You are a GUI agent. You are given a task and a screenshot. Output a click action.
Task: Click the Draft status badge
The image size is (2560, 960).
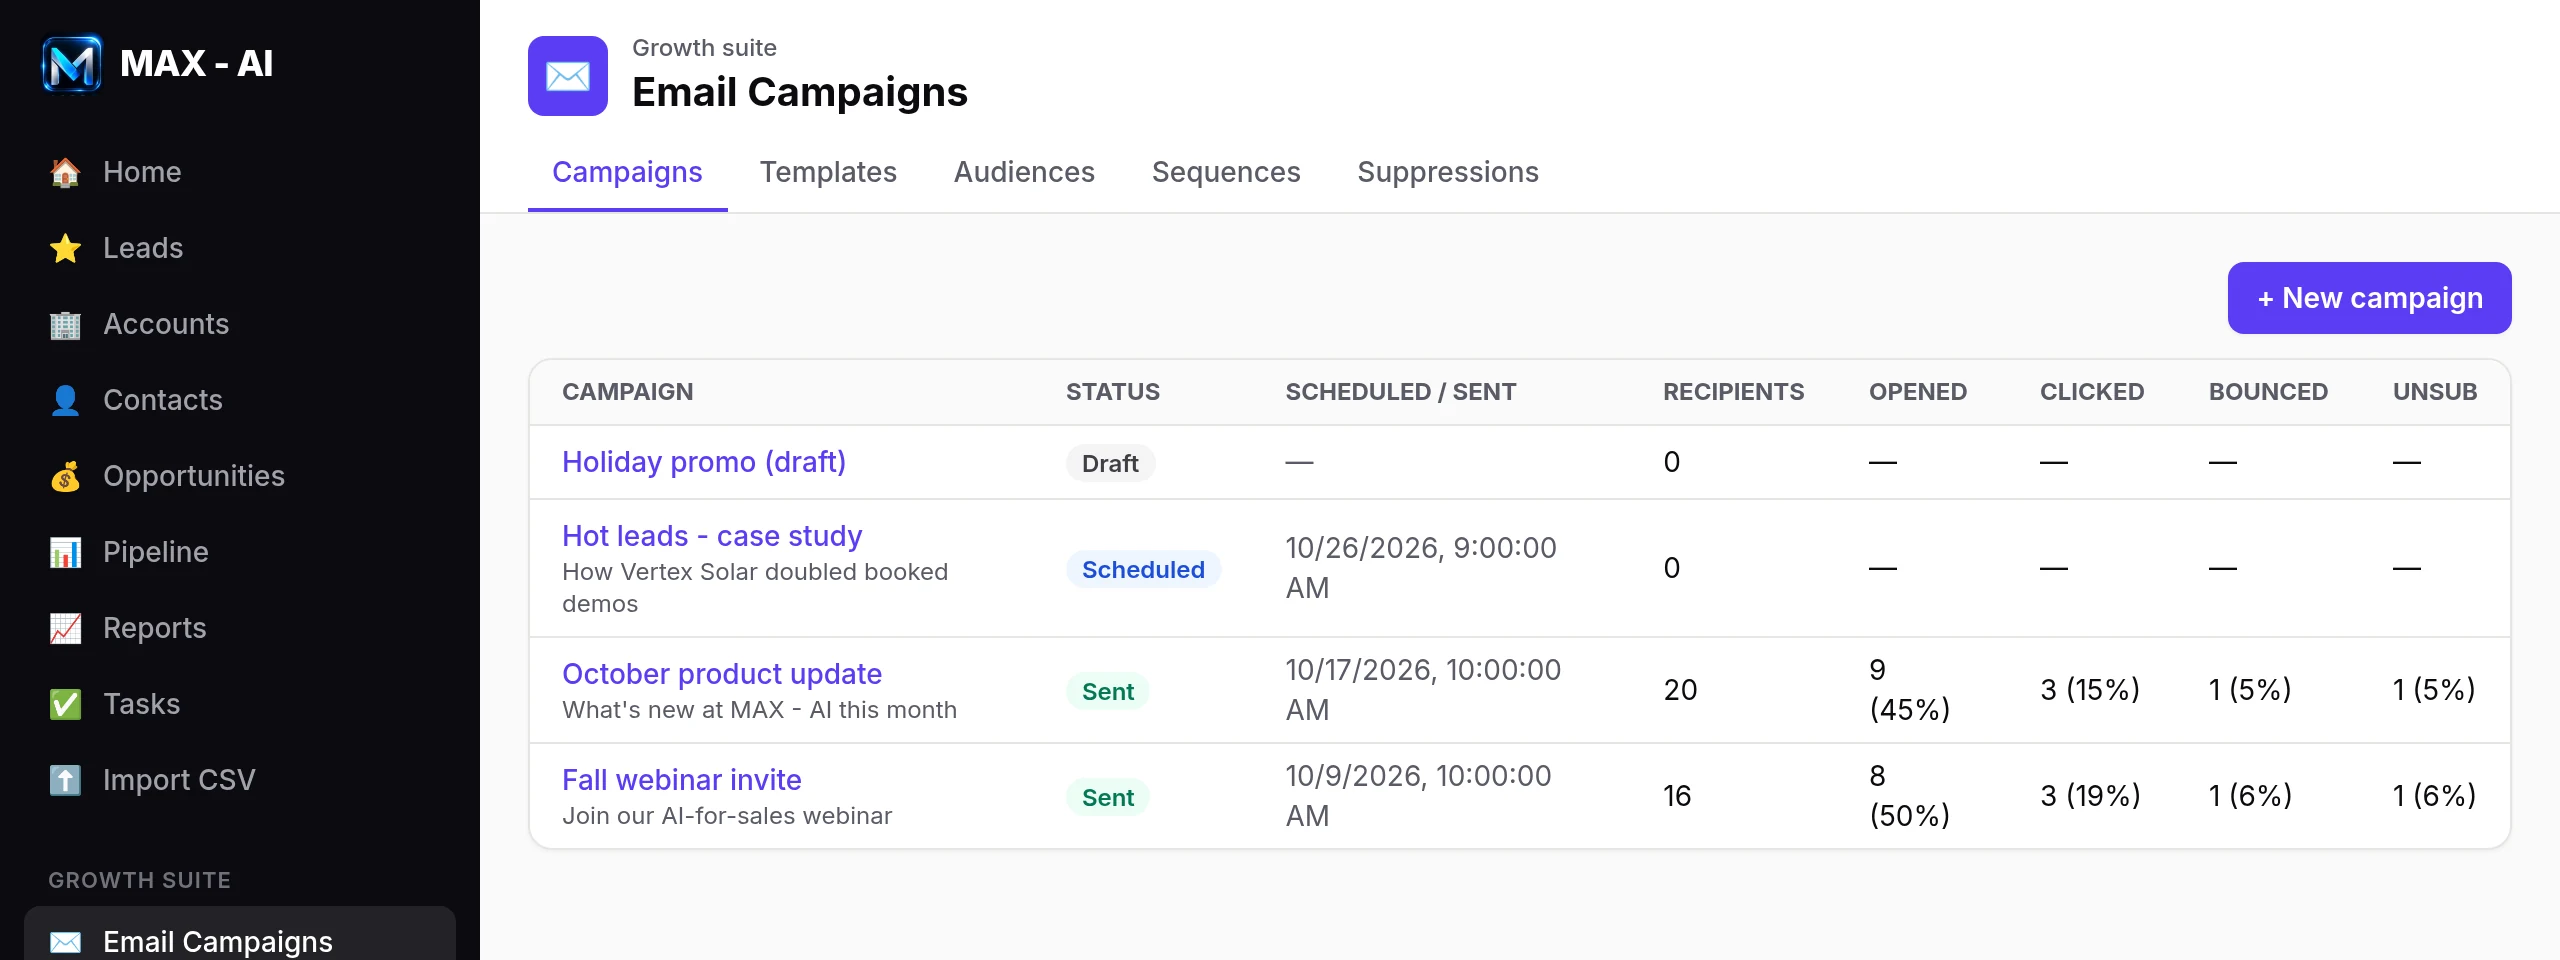[x=1110, y=463]
